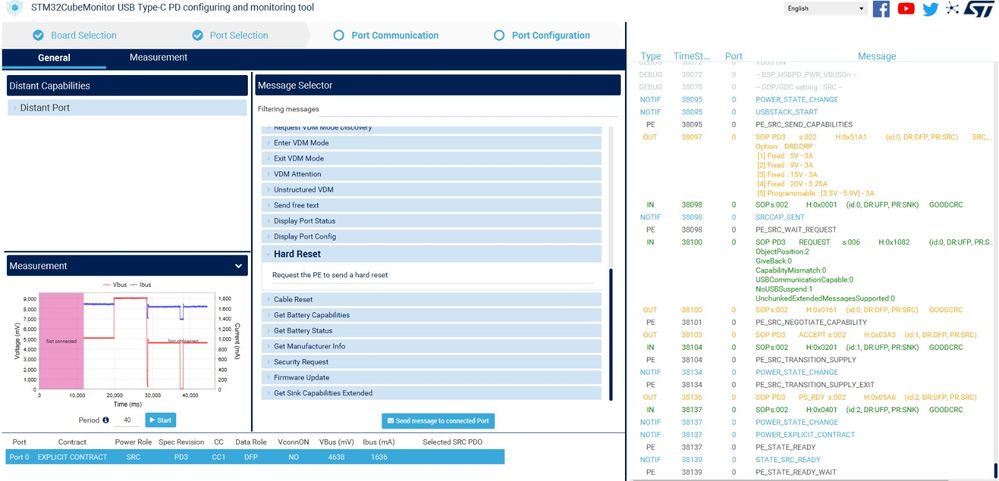This screenshot has height=481, width=999.
Task: Click the Filtering messages input field
Action: 468,110
